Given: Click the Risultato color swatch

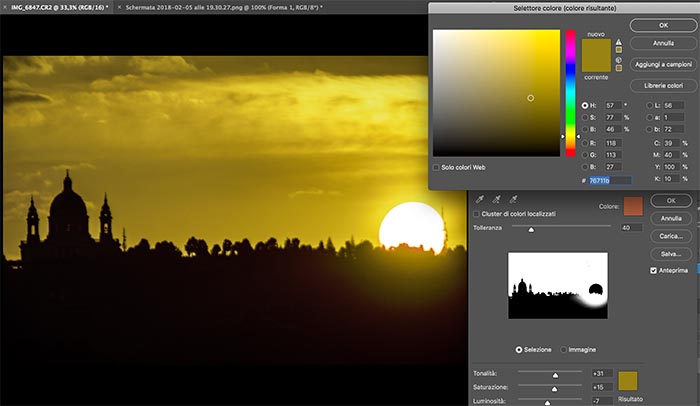Looking at the screenshot, I should 628,381.
